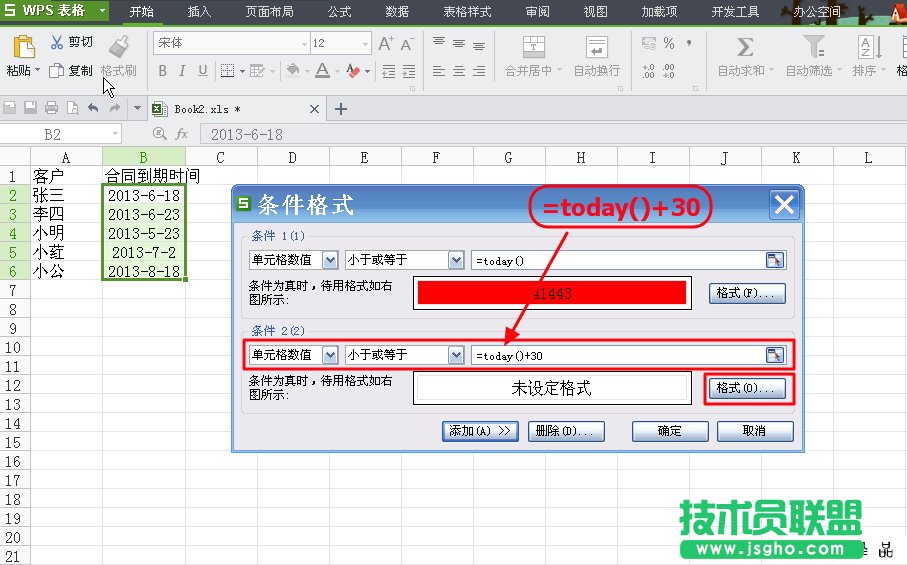The width and height of the screenshot is (907, 565).
Task: Click the red format preview for condition 1
Action: (x=552, y=293)
